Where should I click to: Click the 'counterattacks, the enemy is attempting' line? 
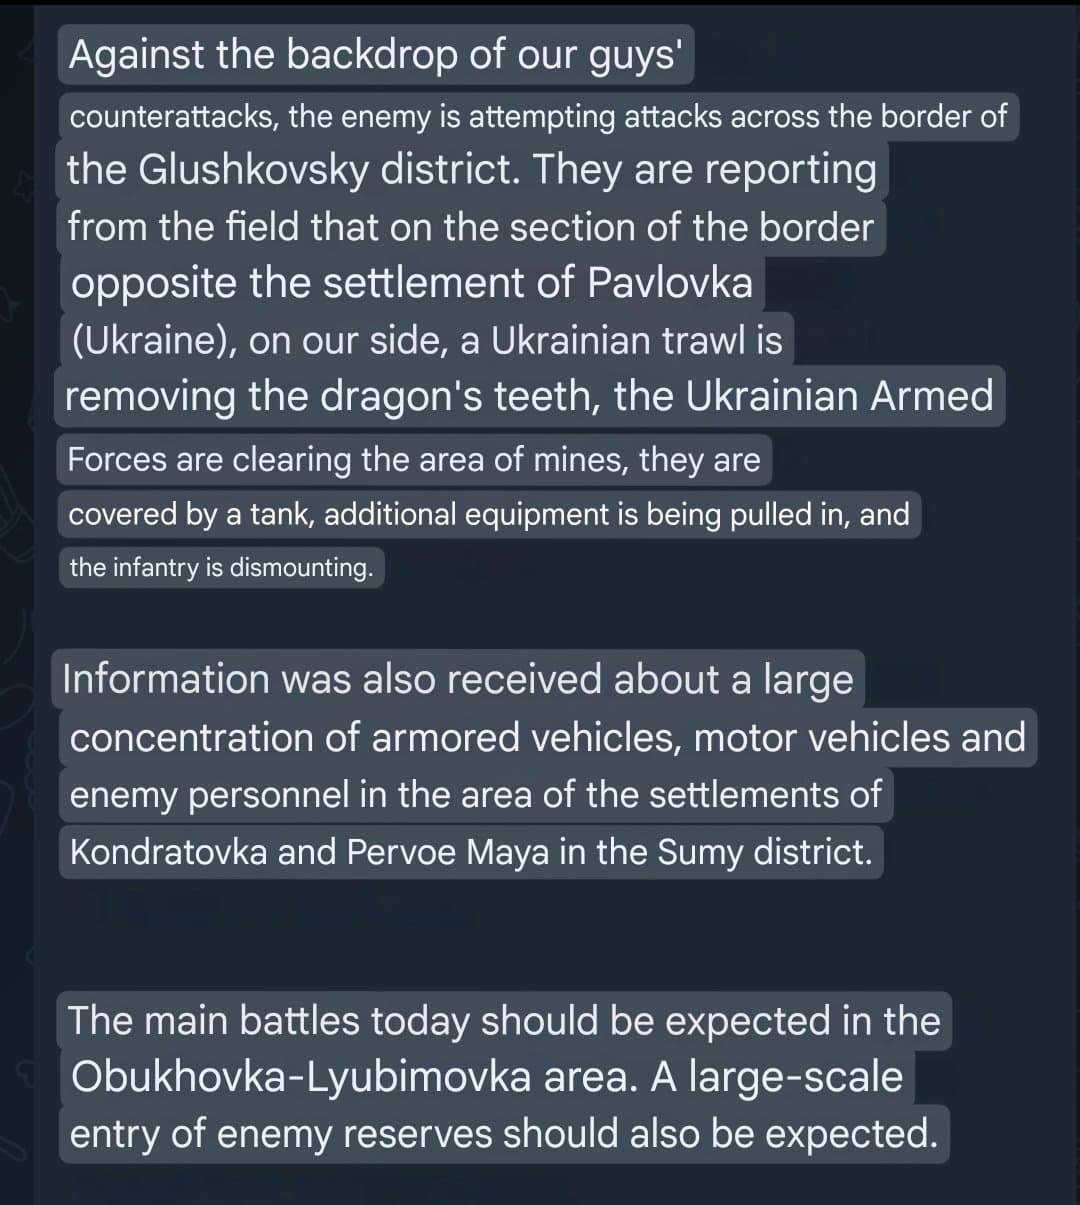[x=538, y=117]
